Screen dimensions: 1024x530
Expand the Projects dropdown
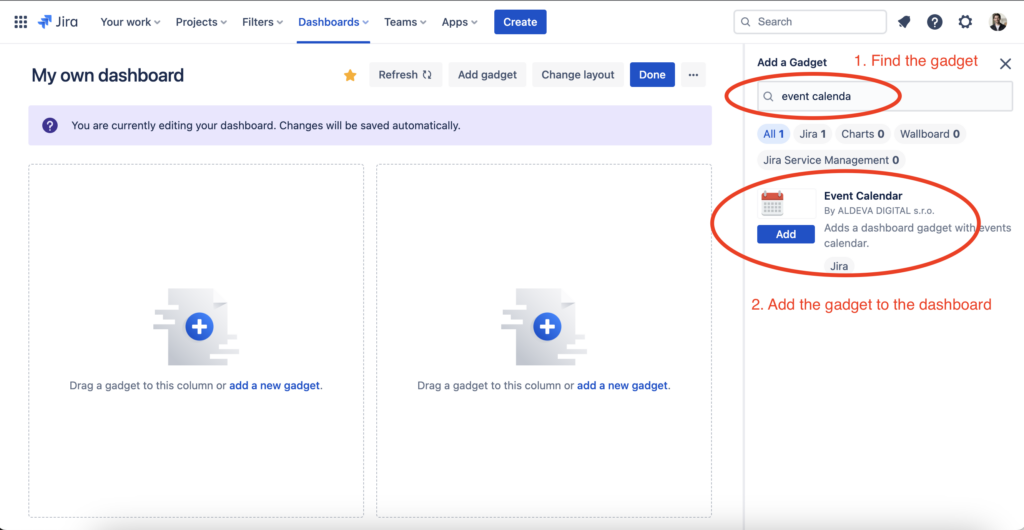coord(201,22)
